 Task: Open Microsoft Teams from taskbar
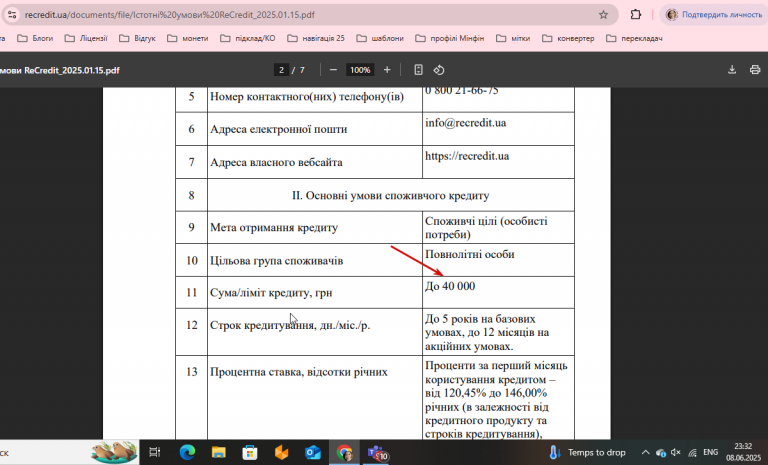click(377, 453)
